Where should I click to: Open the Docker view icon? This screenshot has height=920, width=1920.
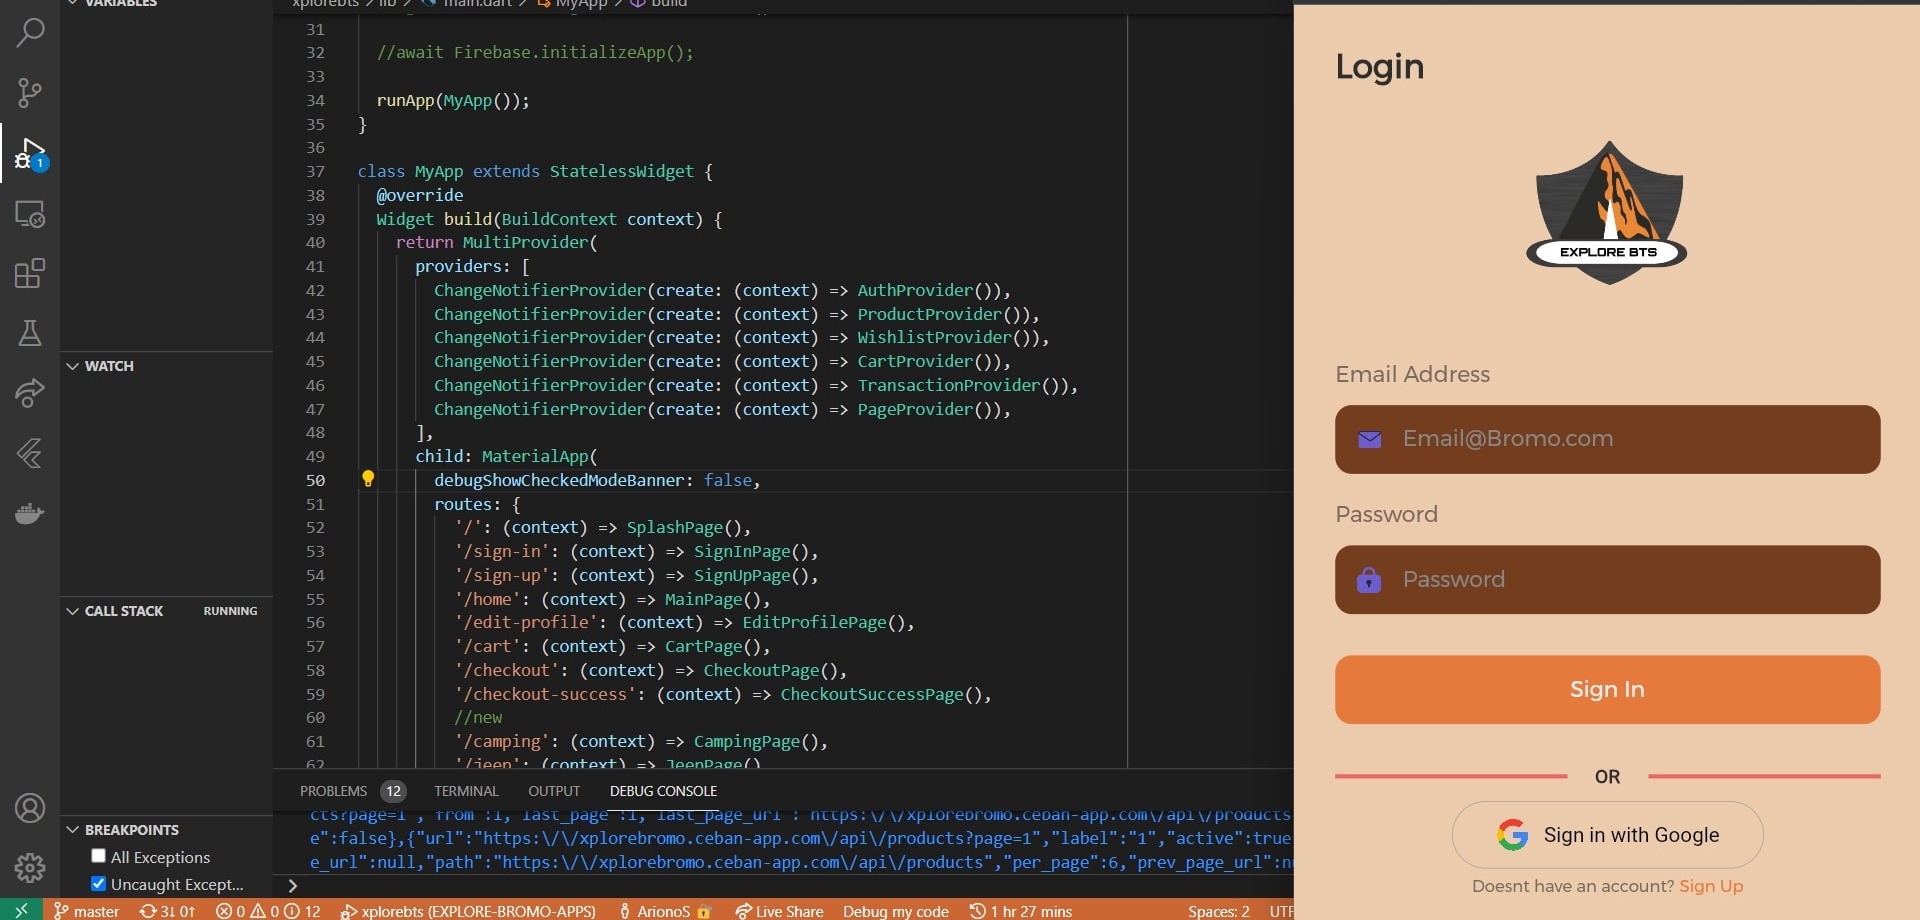pos(30,513)
